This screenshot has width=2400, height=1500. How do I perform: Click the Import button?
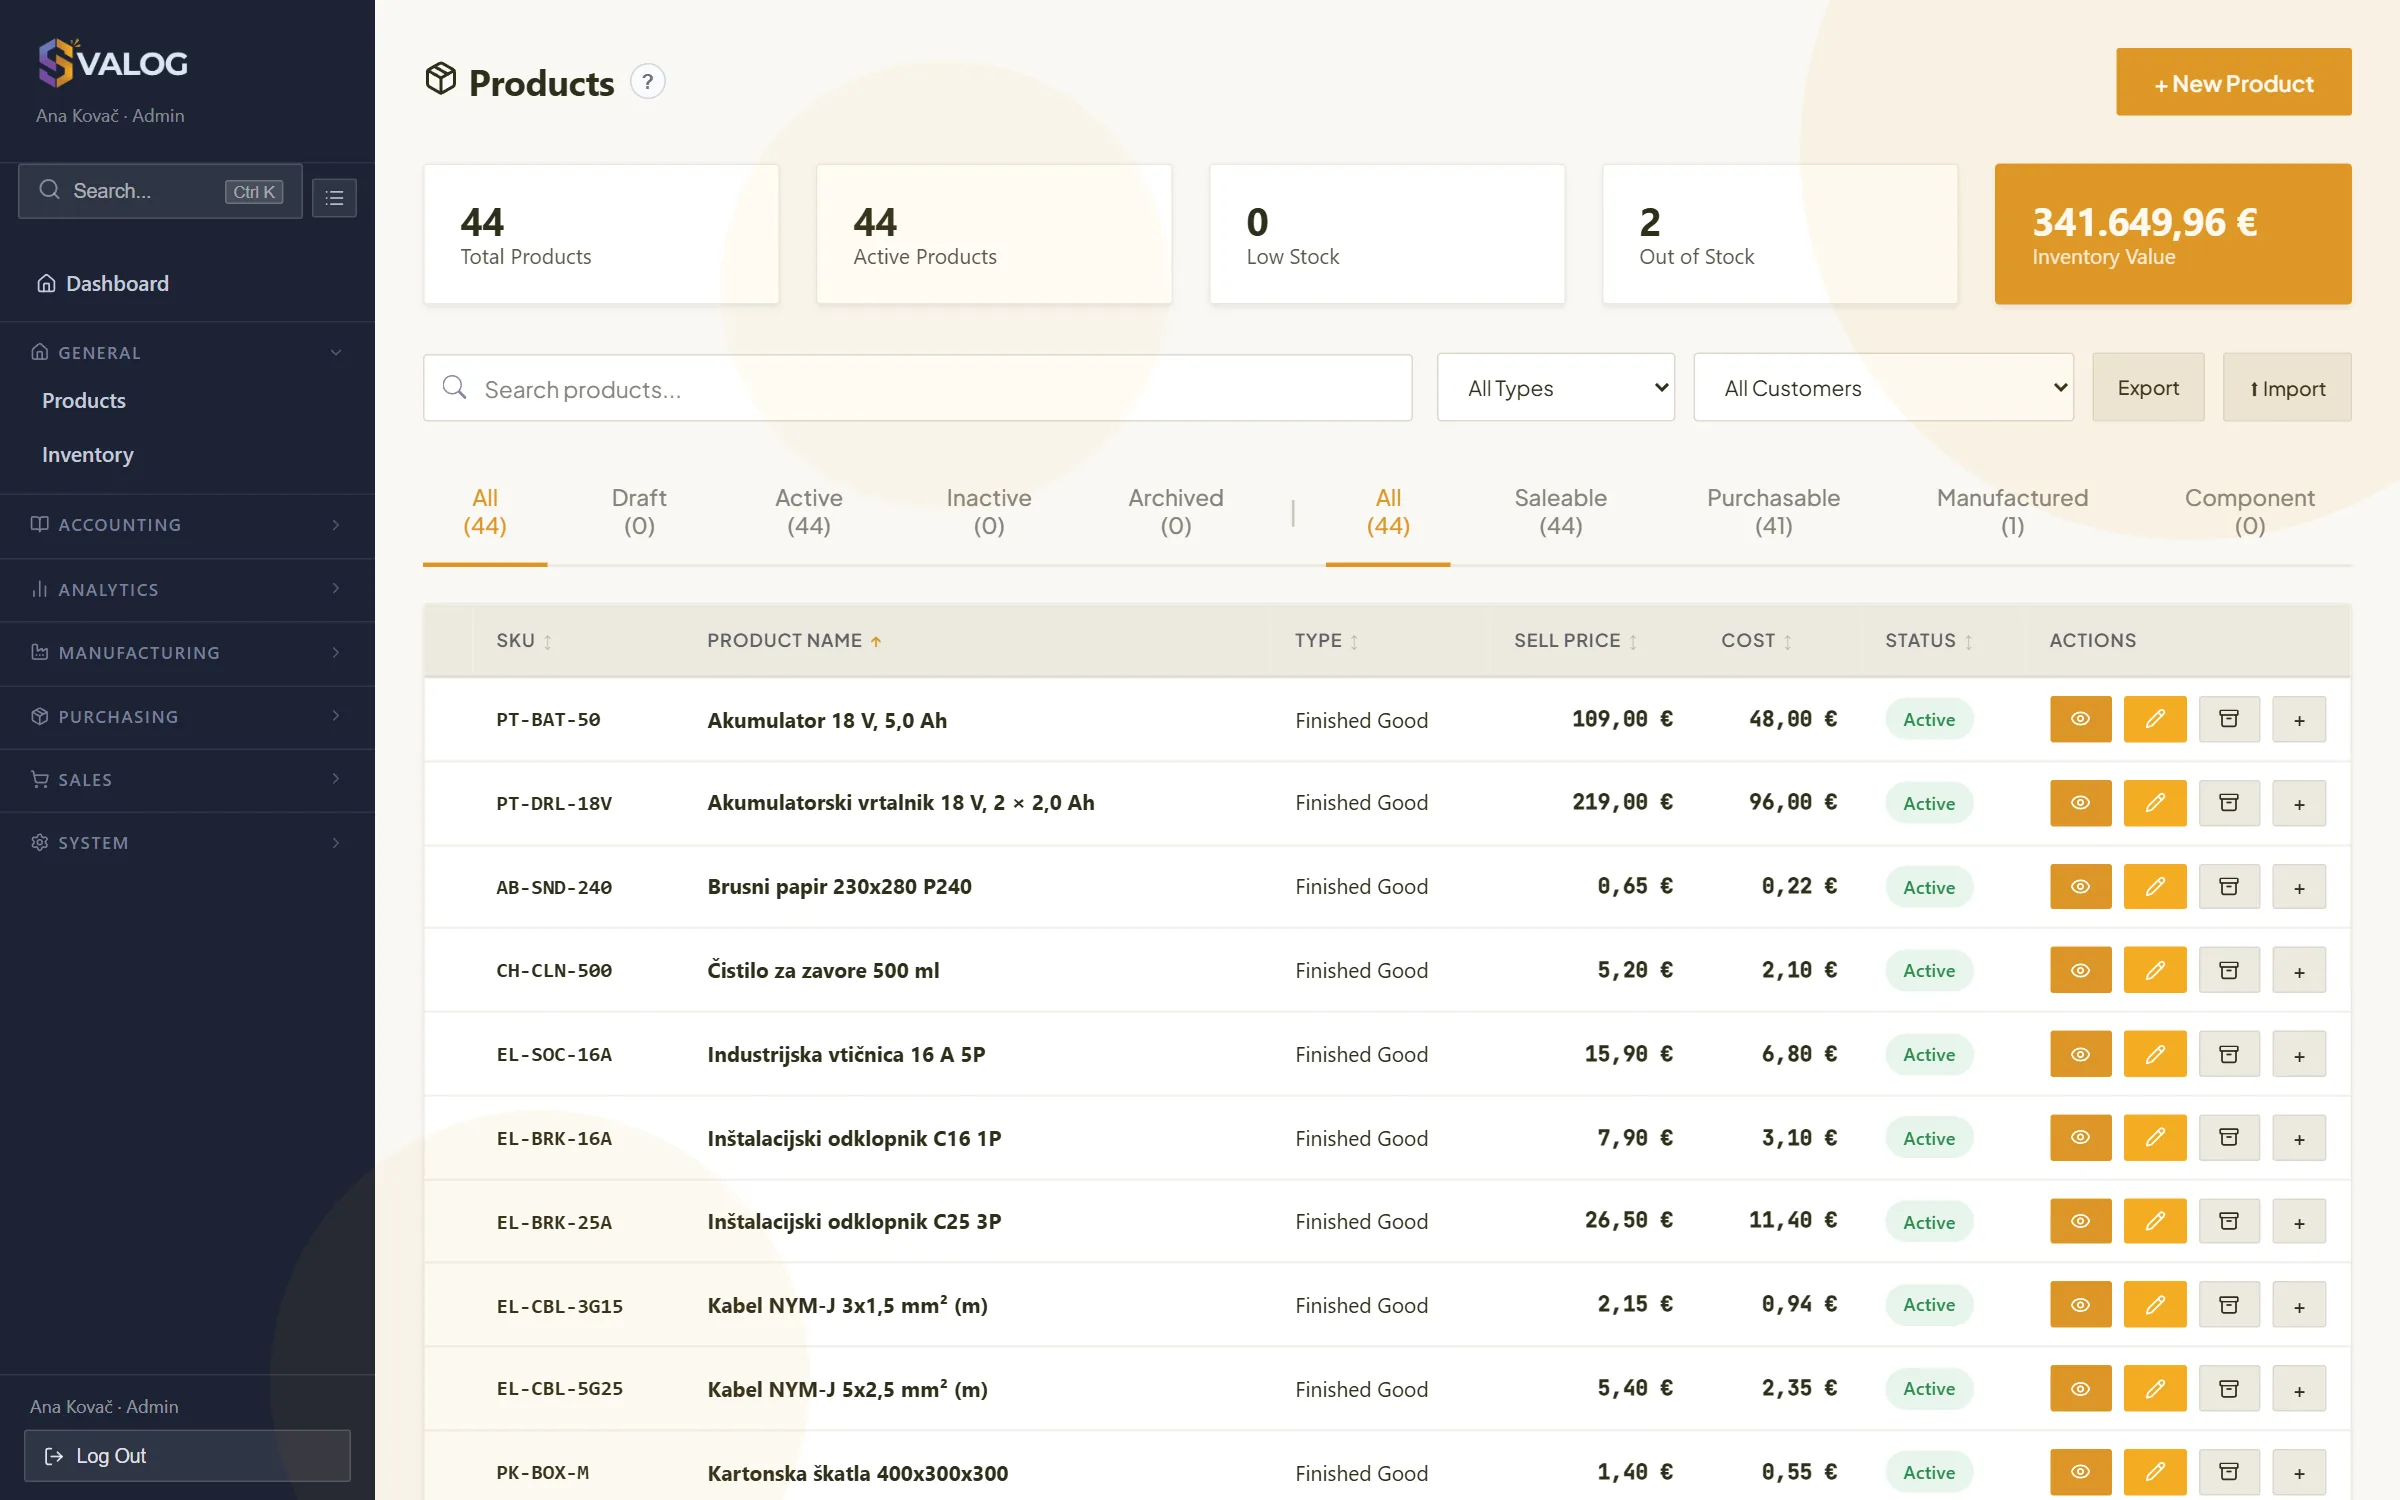(x=2287, y=388)
